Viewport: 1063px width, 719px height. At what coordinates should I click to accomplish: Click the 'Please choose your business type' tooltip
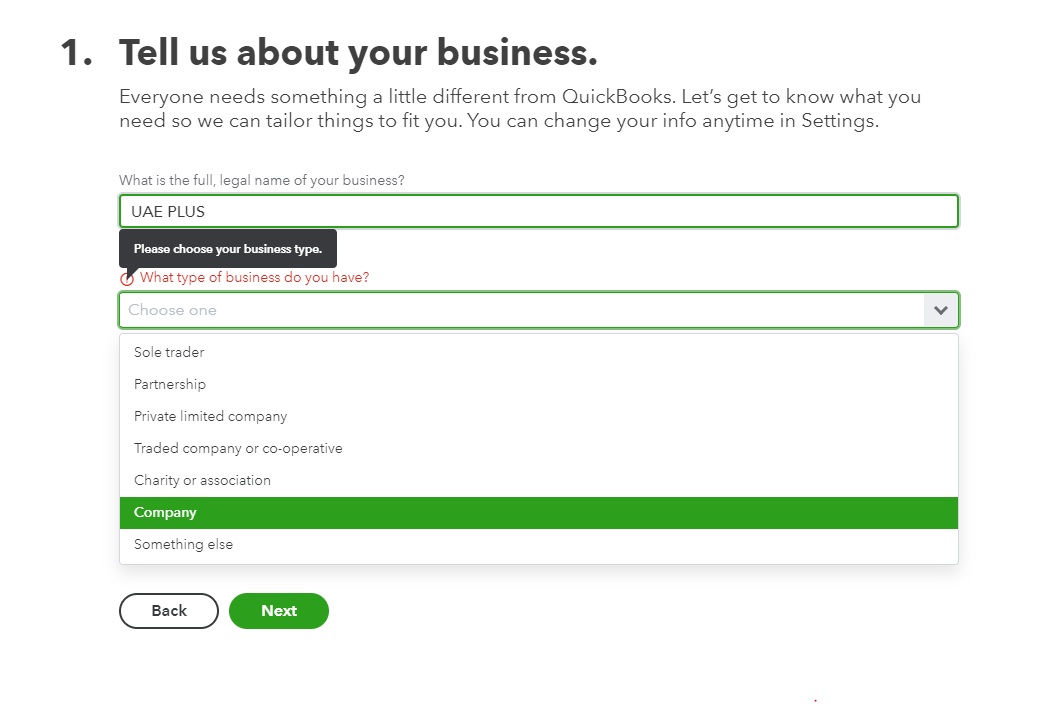[227, 248]
